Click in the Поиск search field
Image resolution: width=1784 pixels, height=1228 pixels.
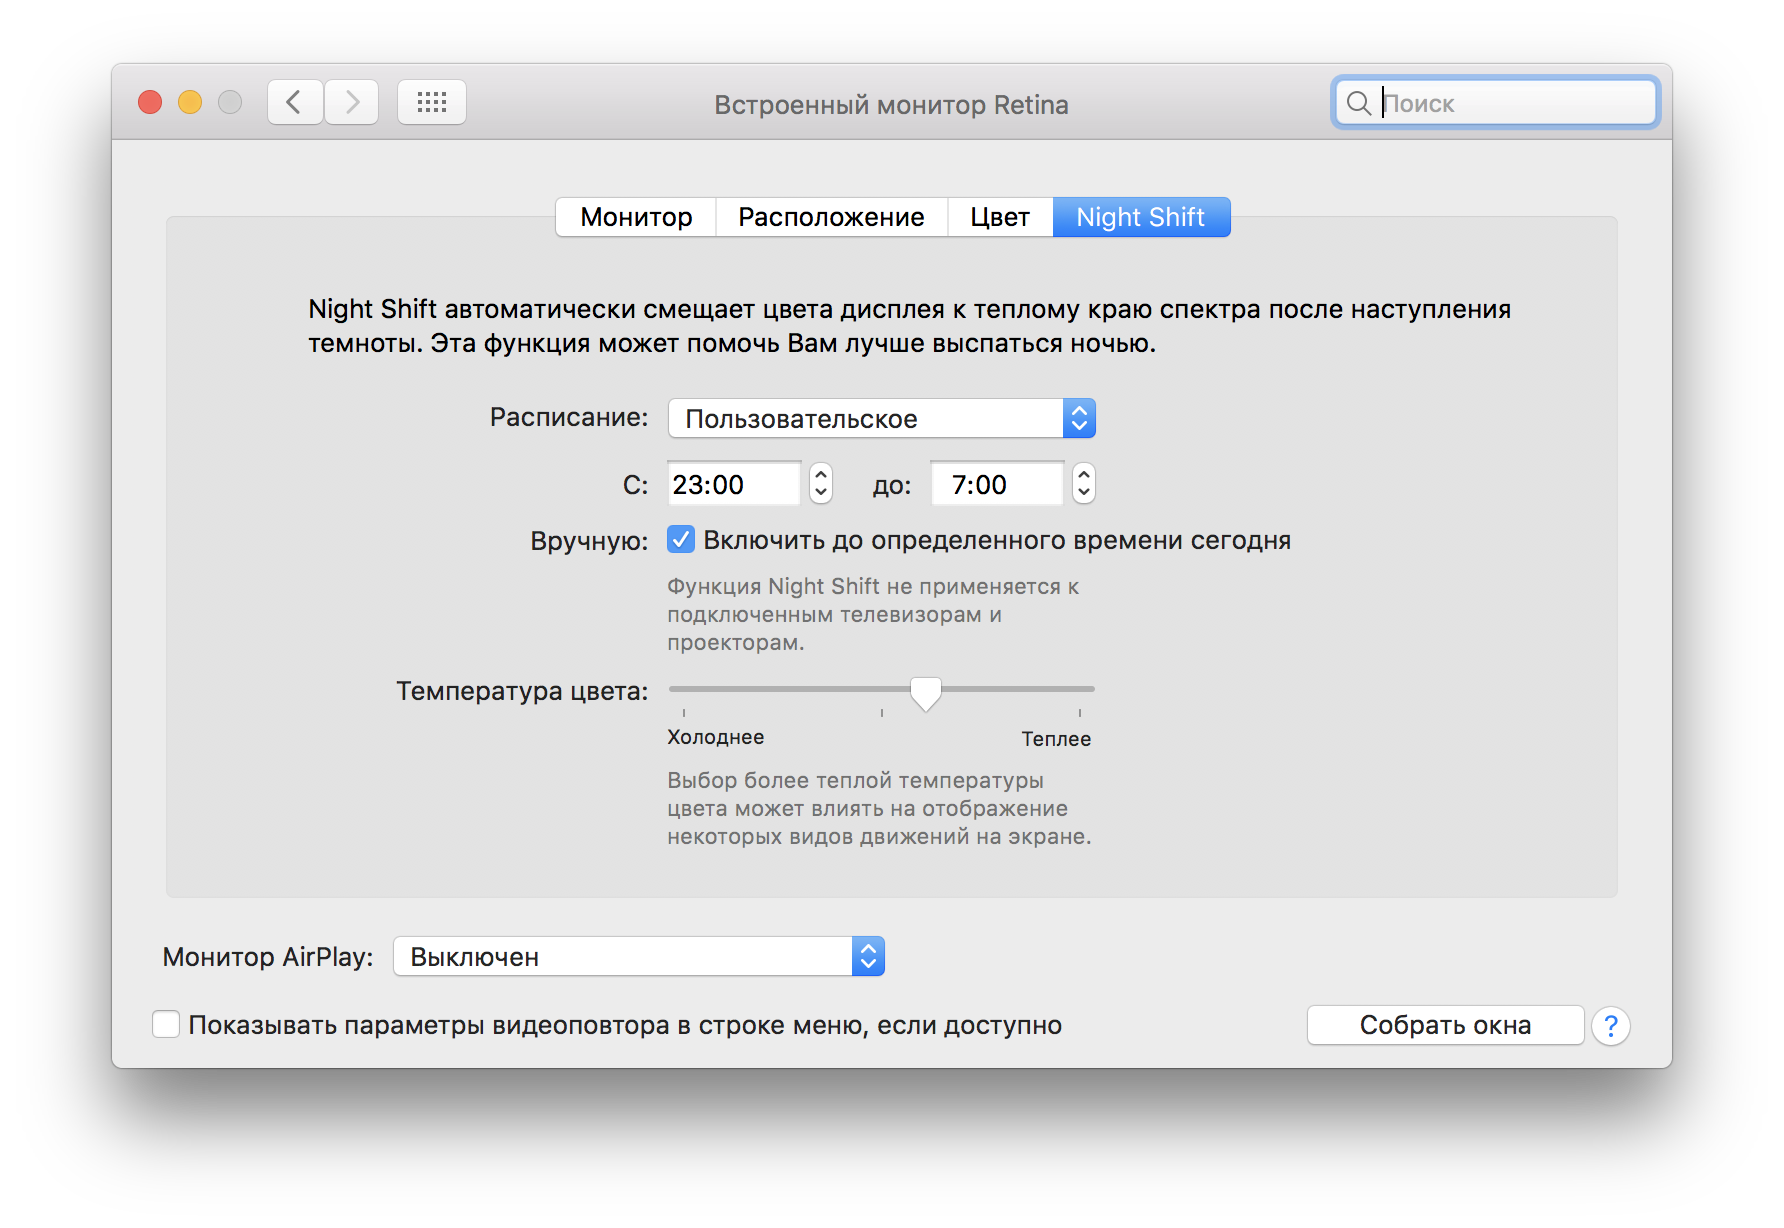(1510, 103)
